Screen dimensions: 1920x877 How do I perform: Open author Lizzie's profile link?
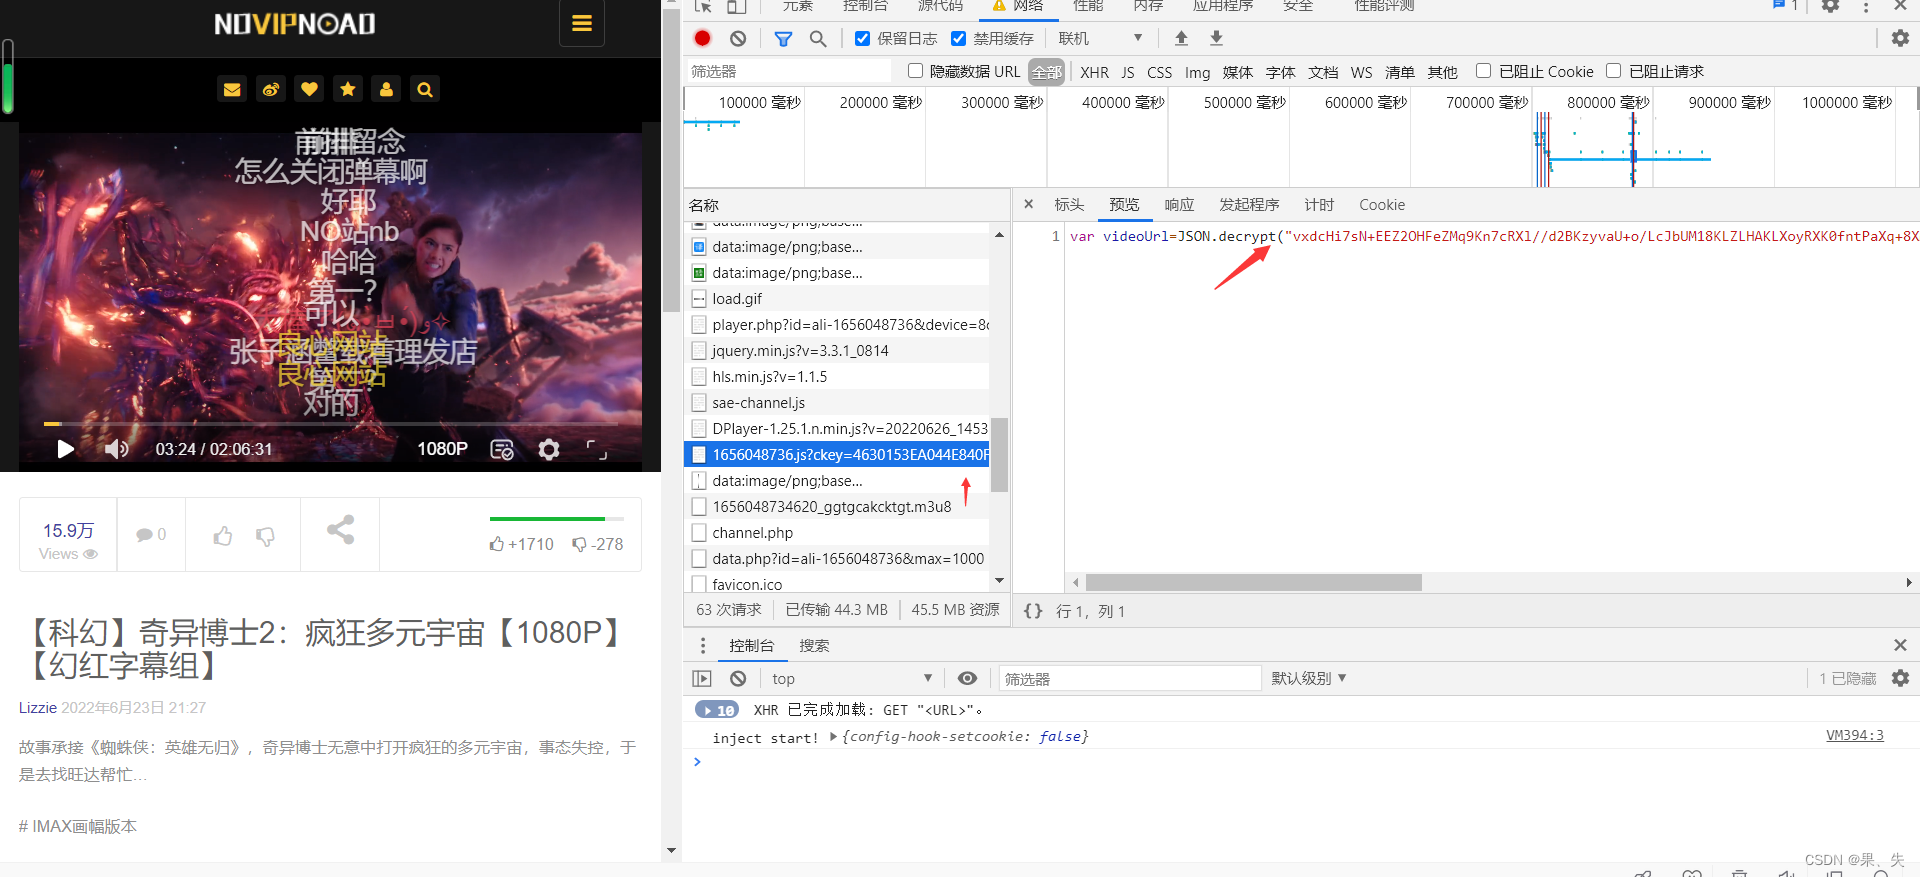[x=38, y=707]
